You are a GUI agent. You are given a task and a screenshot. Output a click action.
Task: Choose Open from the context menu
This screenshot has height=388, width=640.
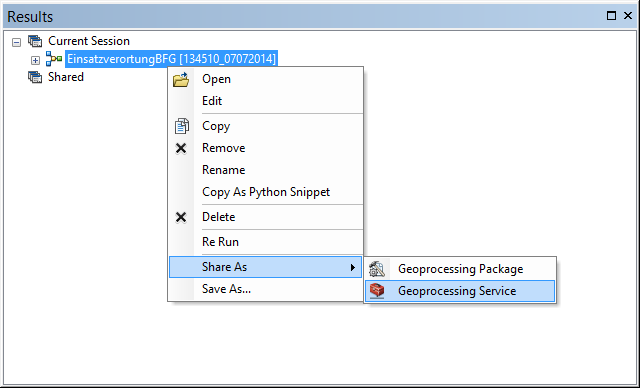(x=266, y=79)
